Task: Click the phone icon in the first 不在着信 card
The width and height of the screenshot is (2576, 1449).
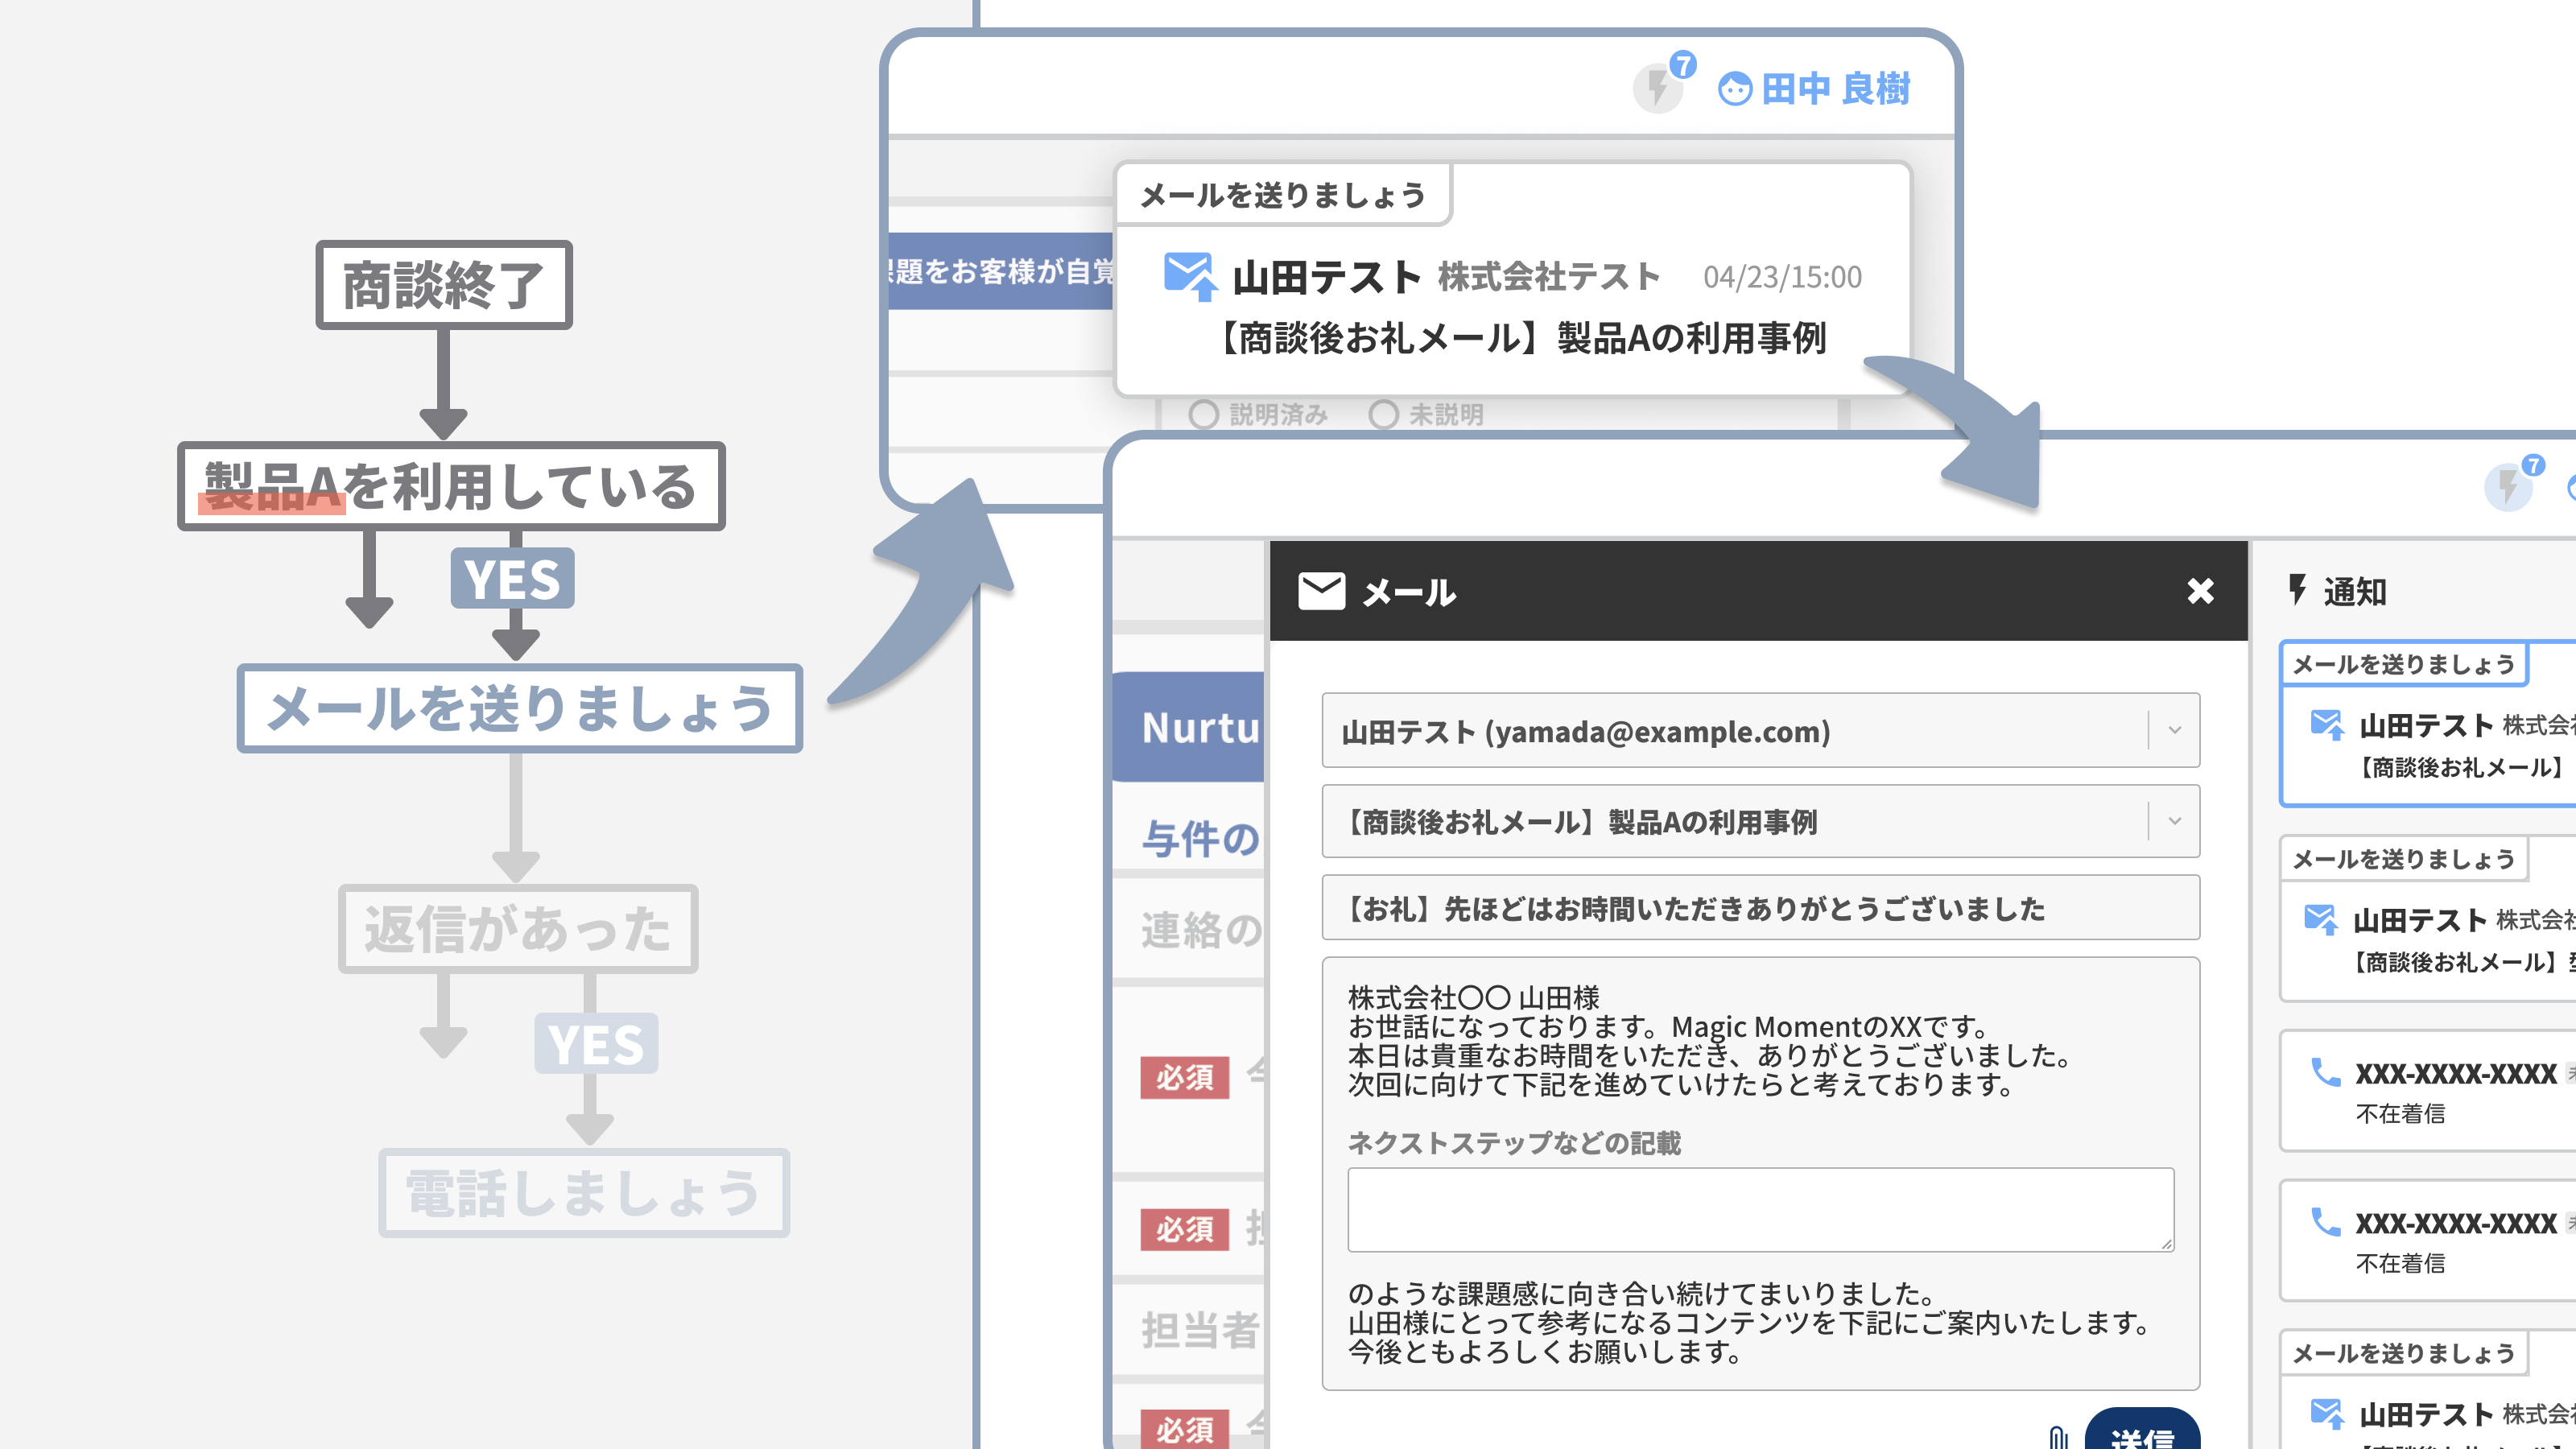Action: click(x=2325, y=1073)
